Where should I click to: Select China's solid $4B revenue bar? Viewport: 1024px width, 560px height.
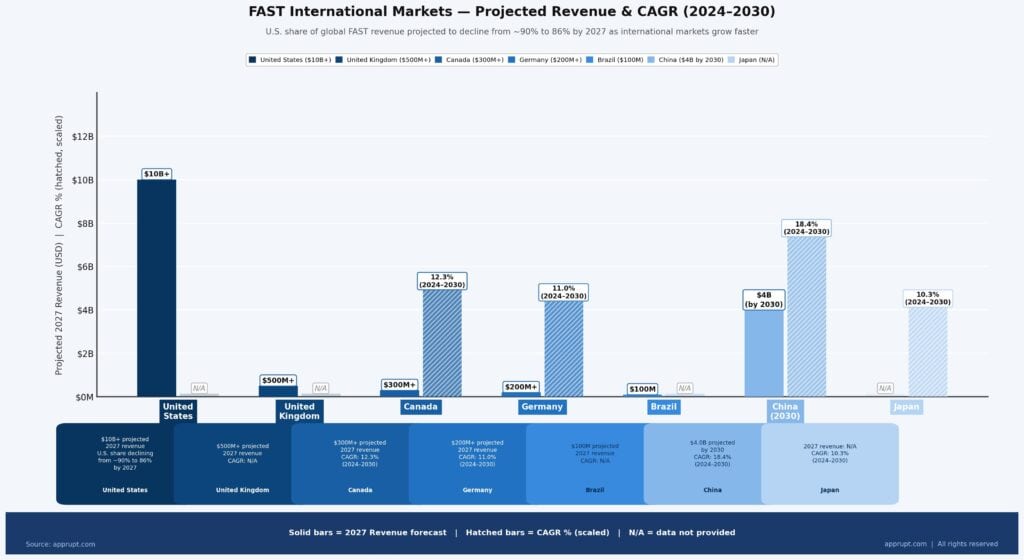tap(764, 353)
